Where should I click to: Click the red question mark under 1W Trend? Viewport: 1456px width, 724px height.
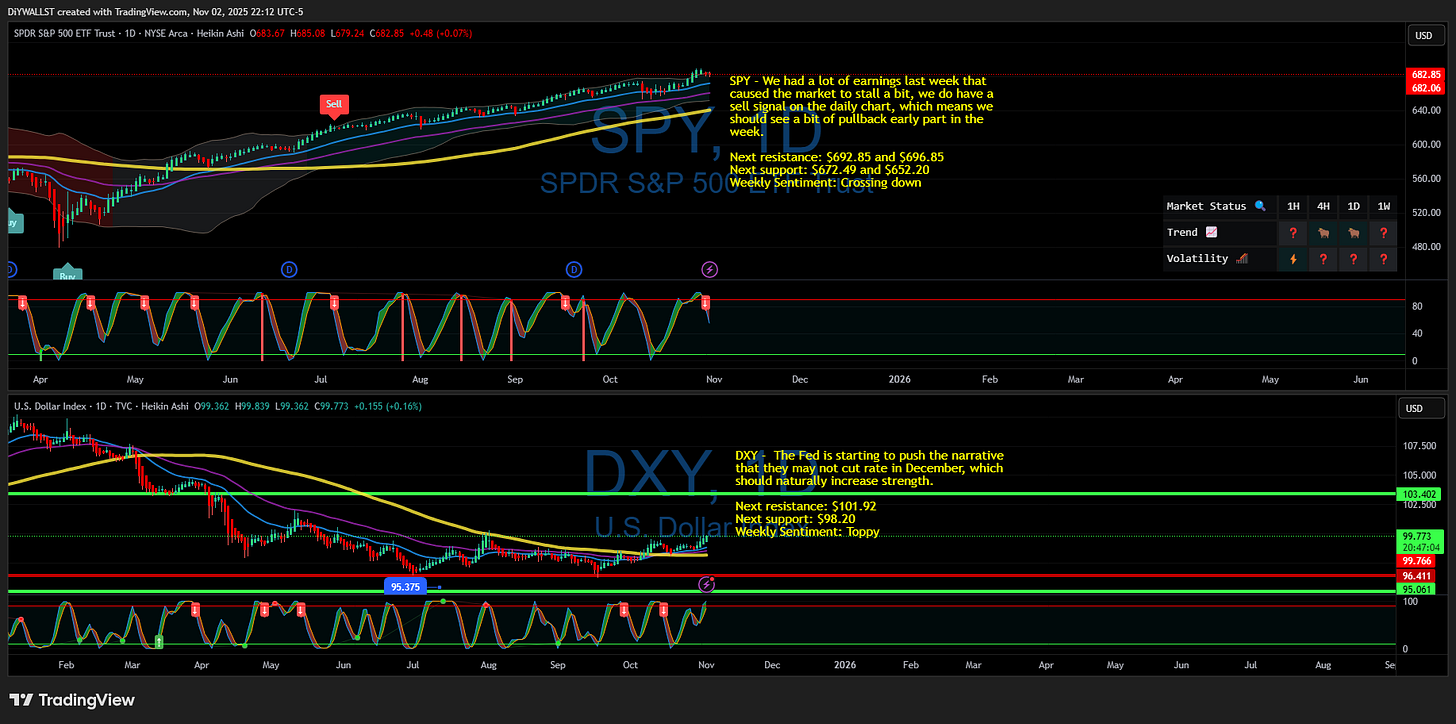1383,232
